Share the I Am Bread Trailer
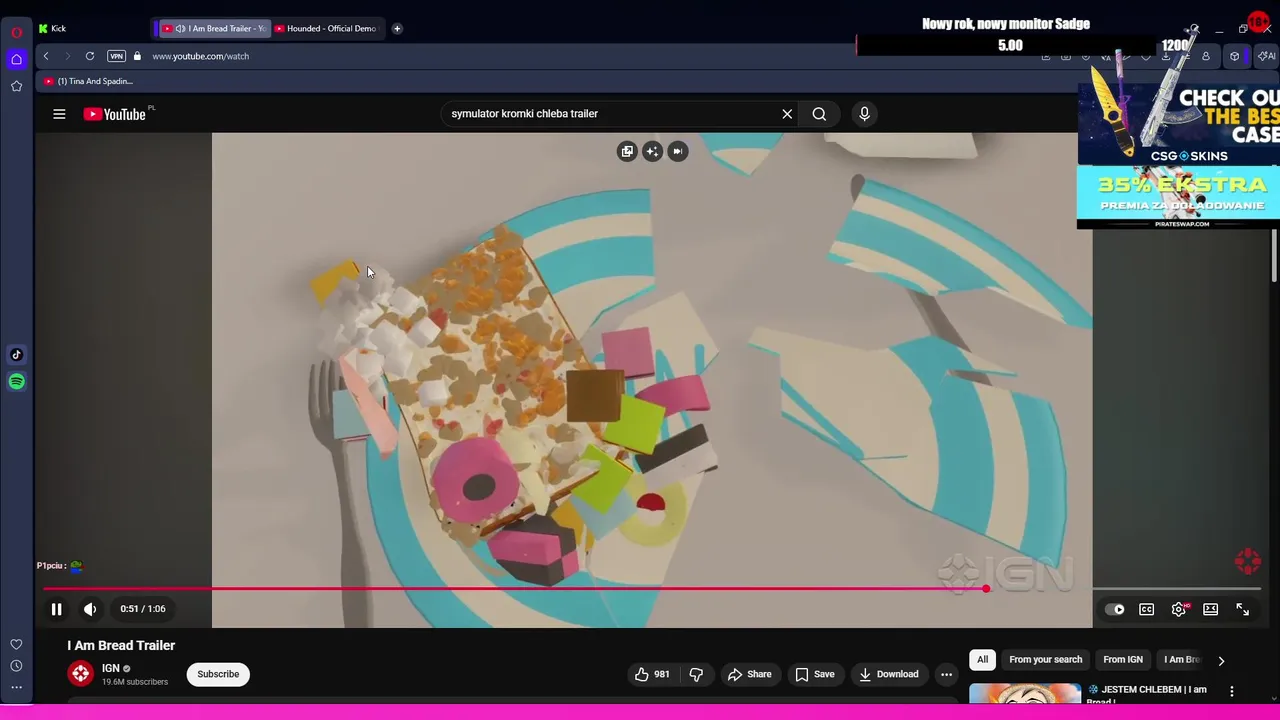This screenshot has height=720, width=1280. (x=750, y=675)
